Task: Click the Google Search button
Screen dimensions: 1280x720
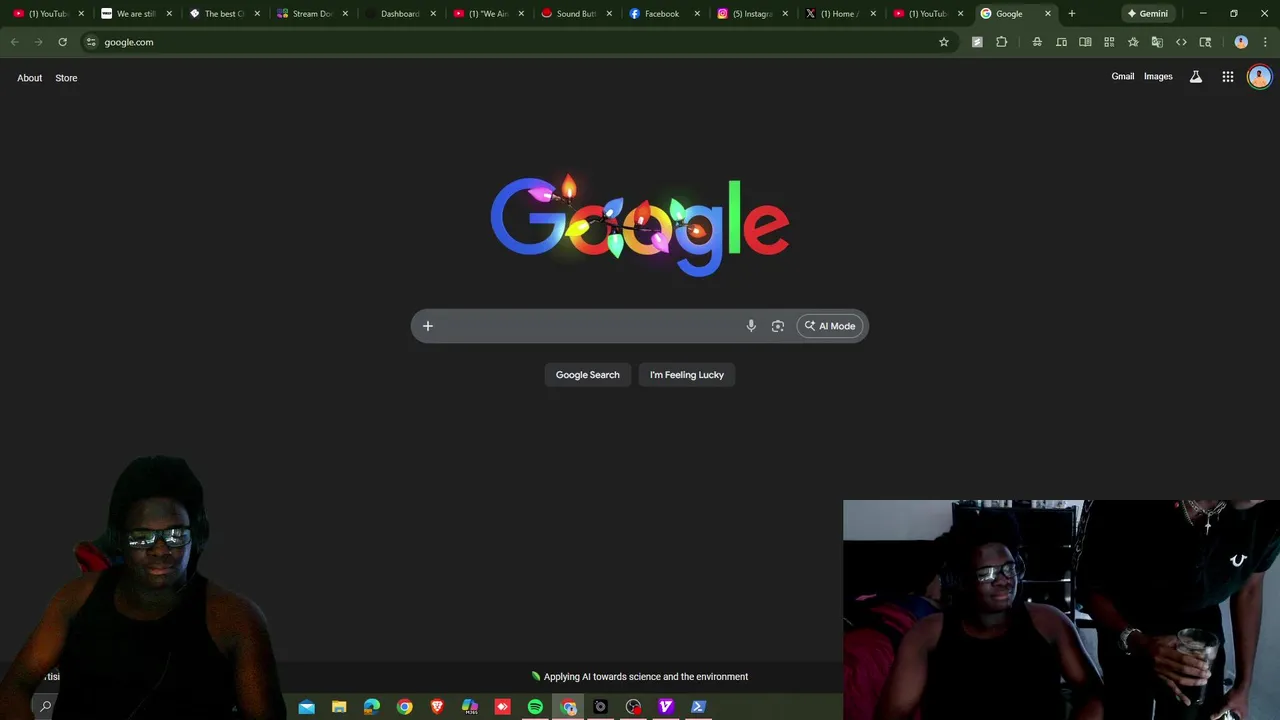Action: pyautogui.click(x=588, y=375)
